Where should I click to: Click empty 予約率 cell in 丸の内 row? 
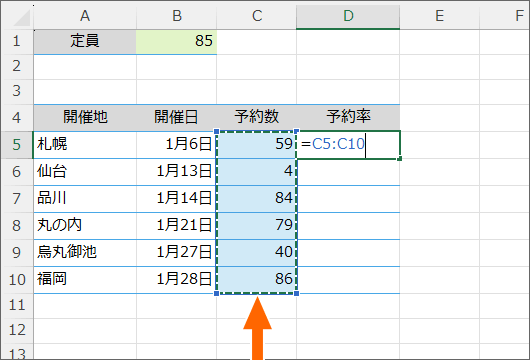click(x=348, y=226)
